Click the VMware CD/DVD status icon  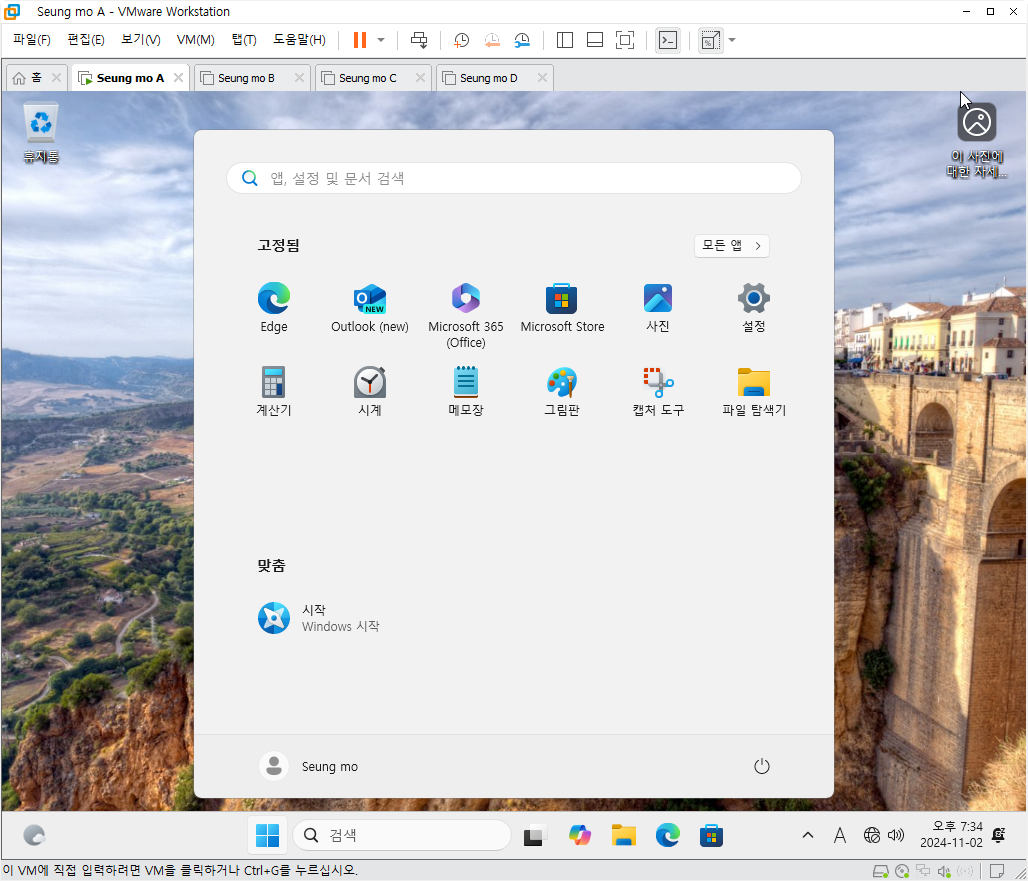[x=902, y=871]
